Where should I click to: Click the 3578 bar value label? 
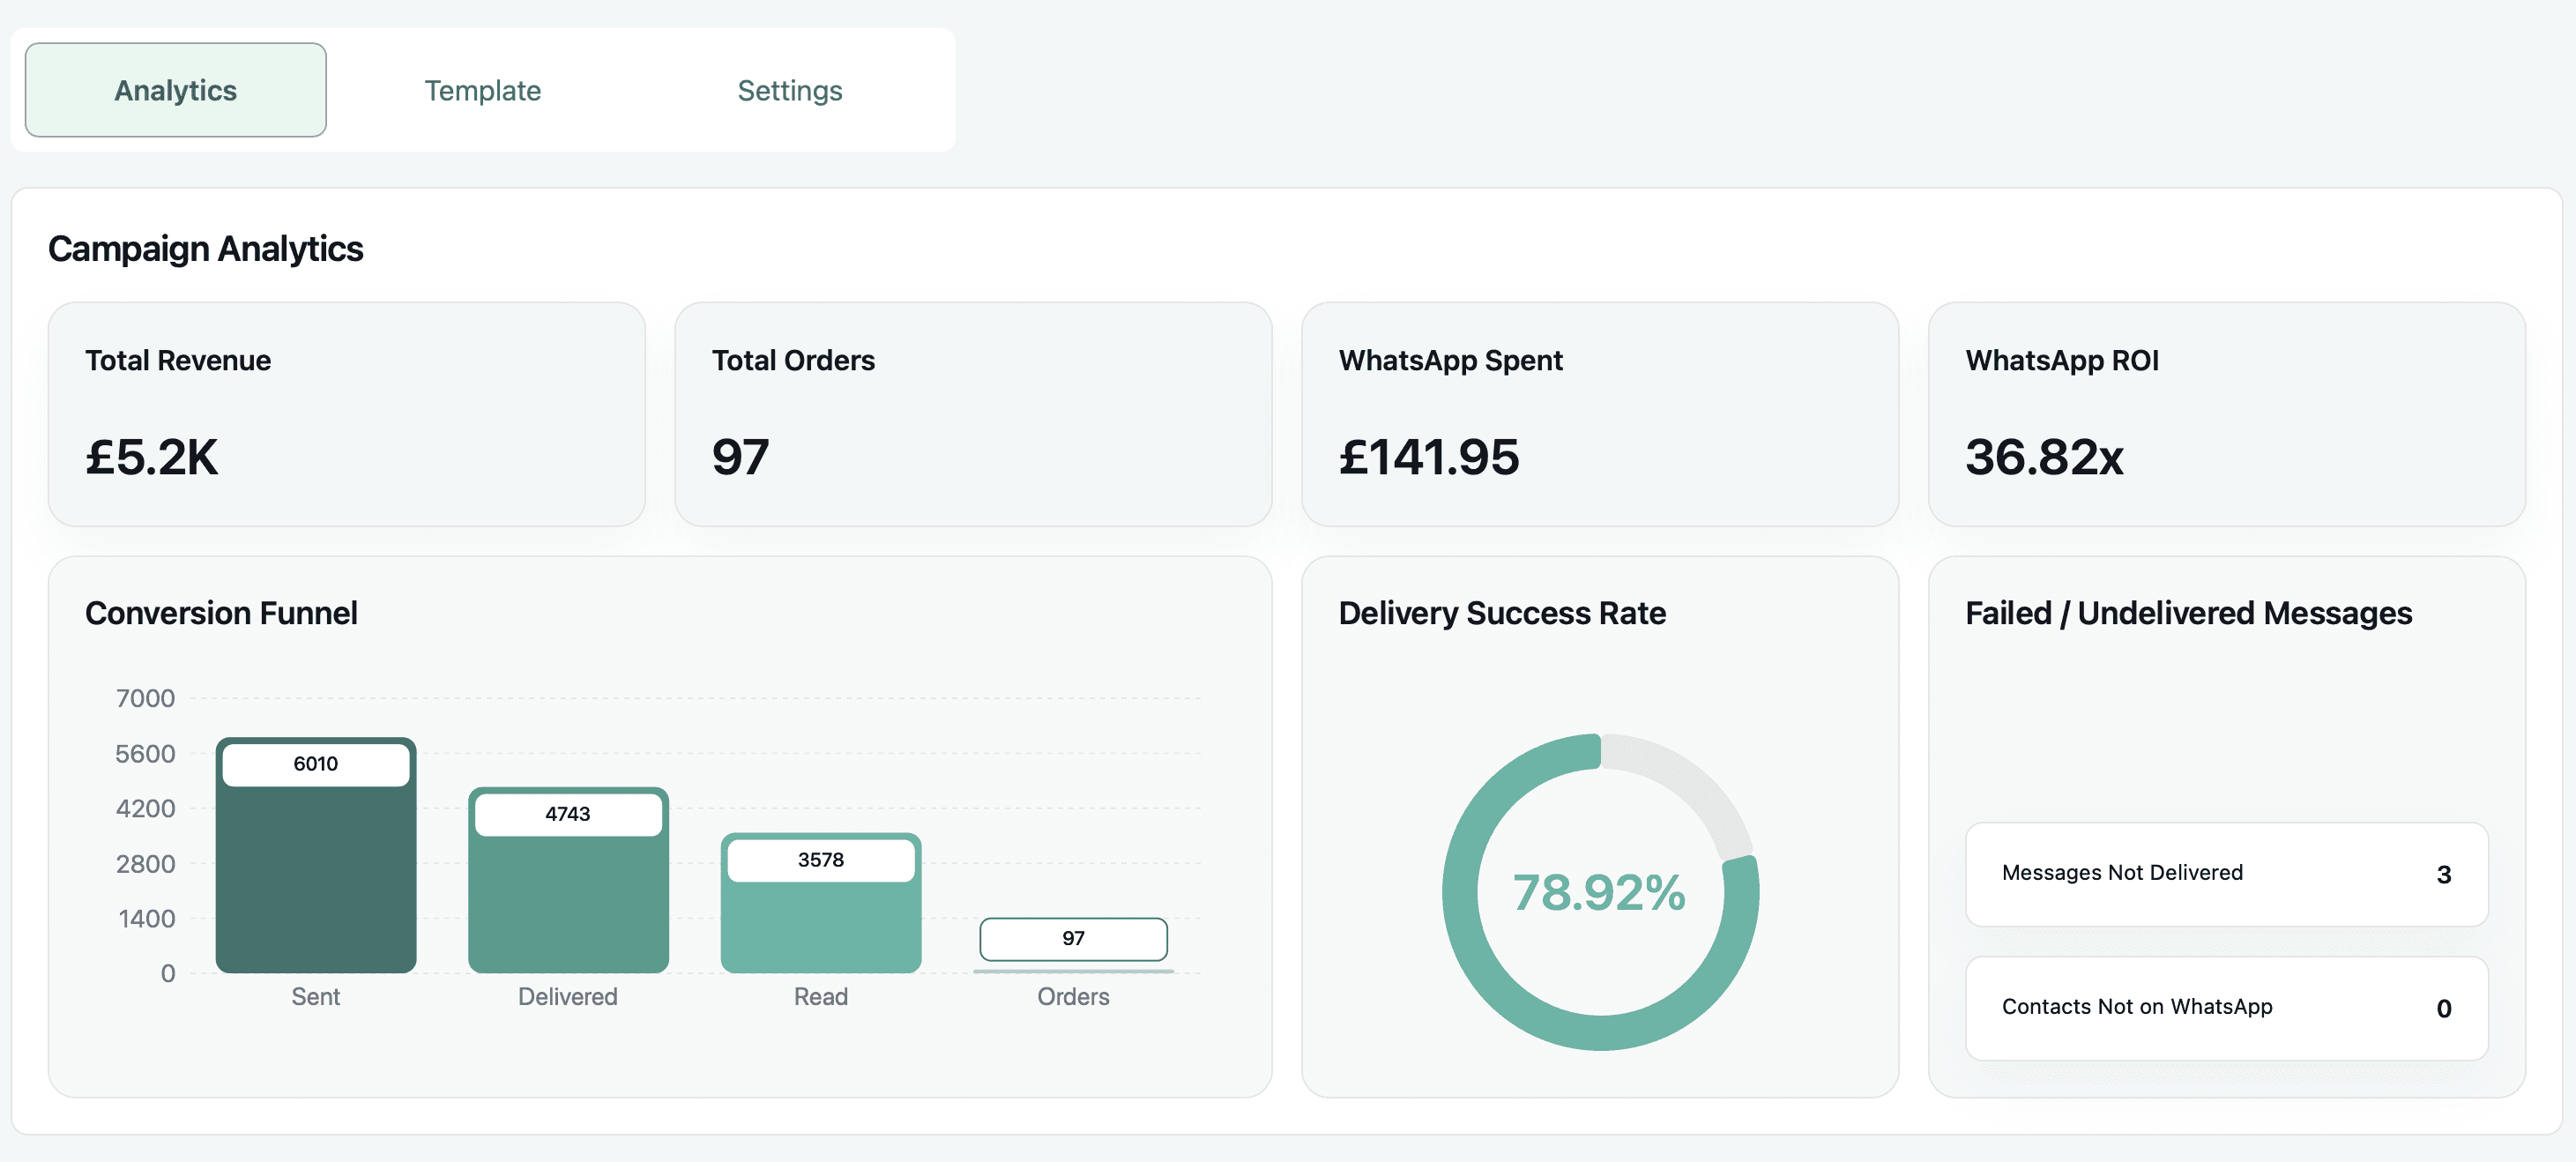(820, 860)
